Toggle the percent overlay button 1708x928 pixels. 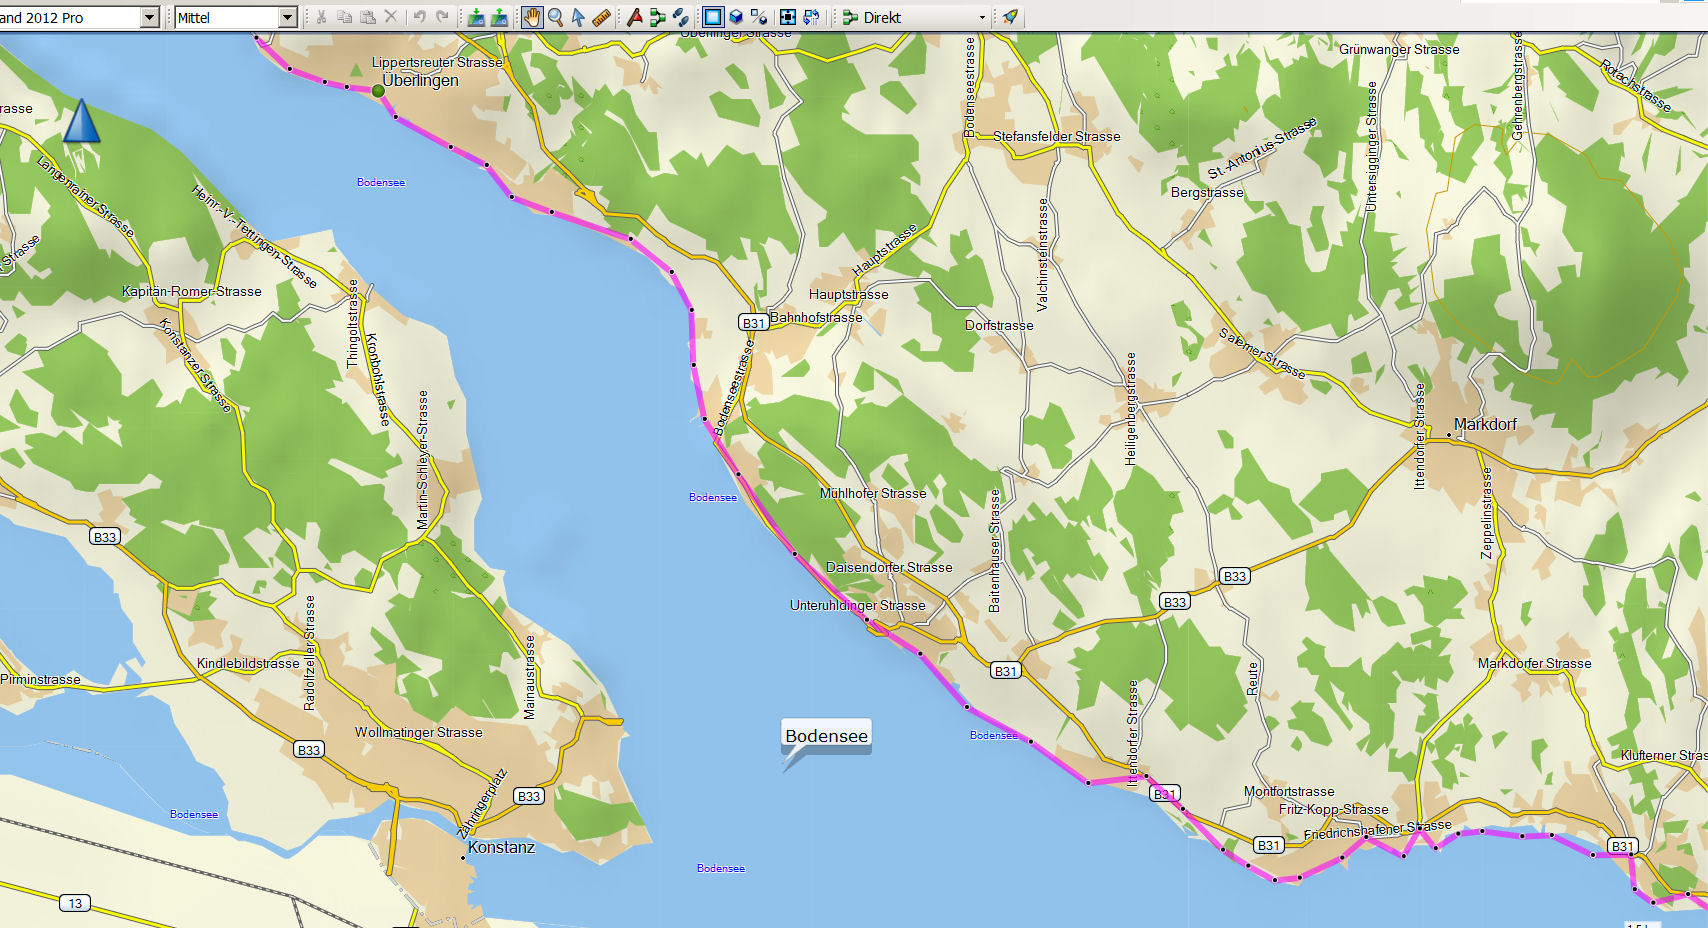pyautogui.click(x=759, y=17)
